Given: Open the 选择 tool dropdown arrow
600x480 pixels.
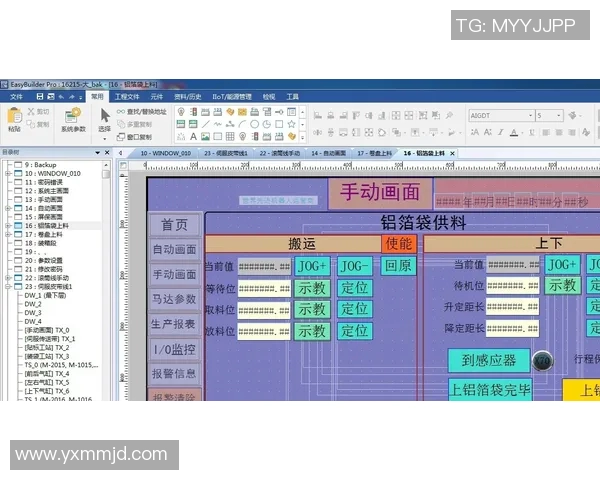Looking at the screenshot, I should [104, 139].
